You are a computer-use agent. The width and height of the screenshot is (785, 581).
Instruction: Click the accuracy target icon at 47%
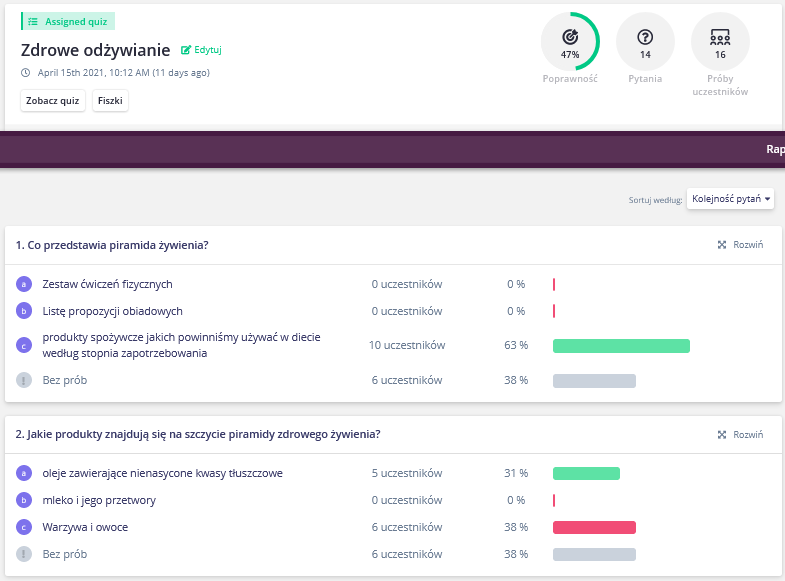point(570,37)
